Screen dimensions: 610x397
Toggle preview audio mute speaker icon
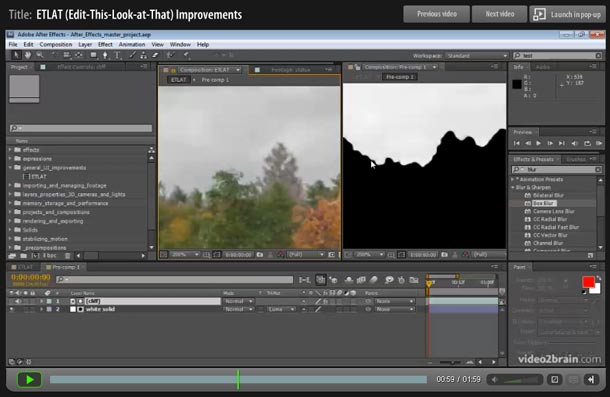[x=575, y=143]
